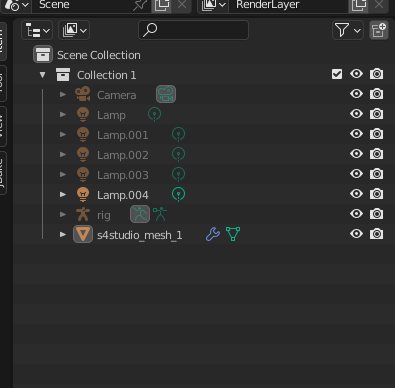Screen dimensions: 395x388
Task: Select the s4studio_mesh_1 name
Action: click(140, 235)
